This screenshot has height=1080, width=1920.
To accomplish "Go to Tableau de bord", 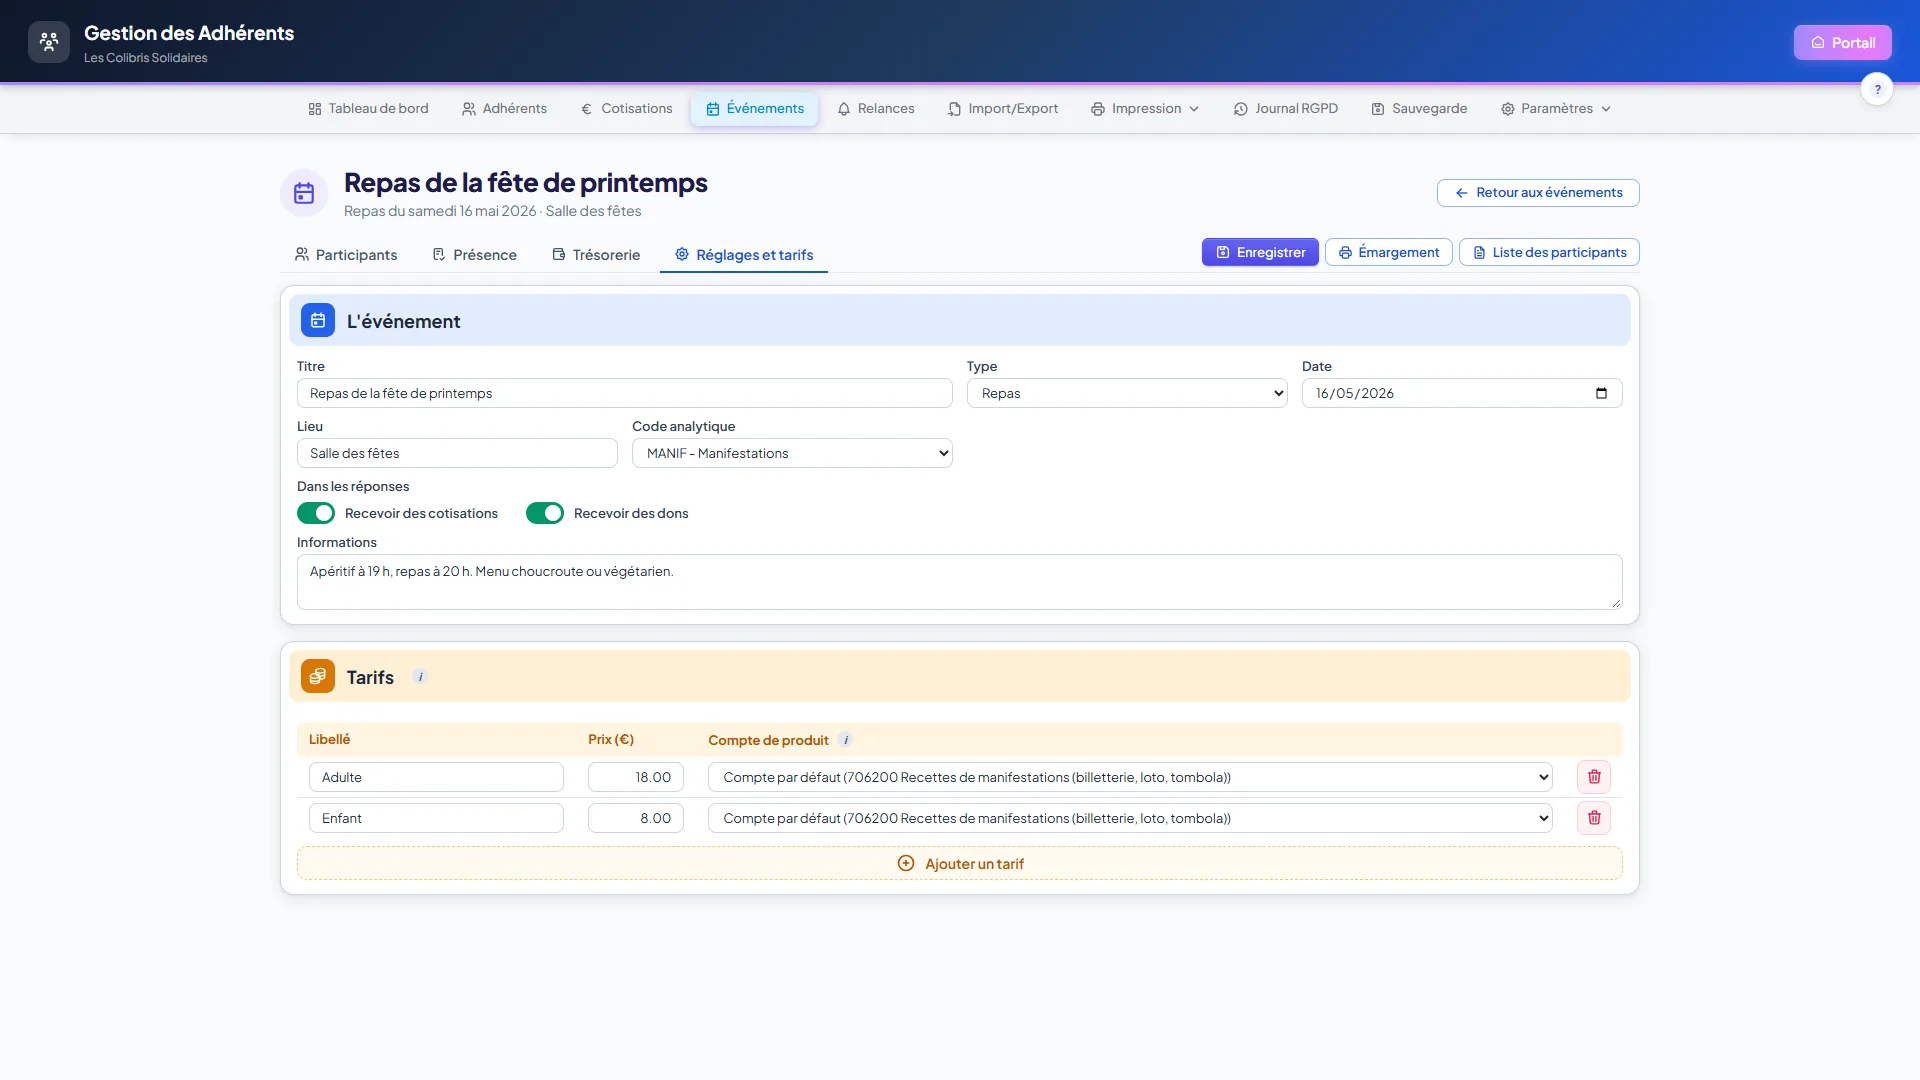I will pyautogui.click(x=368, y=109).
